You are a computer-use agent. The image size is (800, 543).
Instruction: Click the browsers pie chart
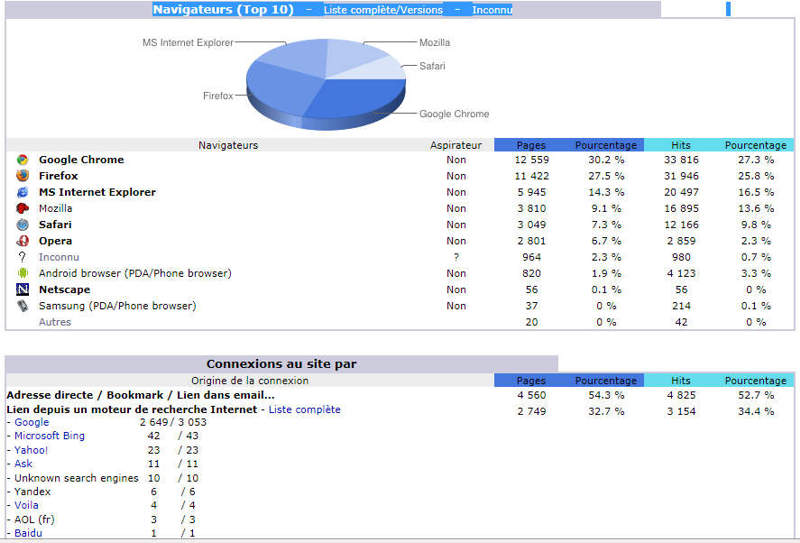pos(326,84)
